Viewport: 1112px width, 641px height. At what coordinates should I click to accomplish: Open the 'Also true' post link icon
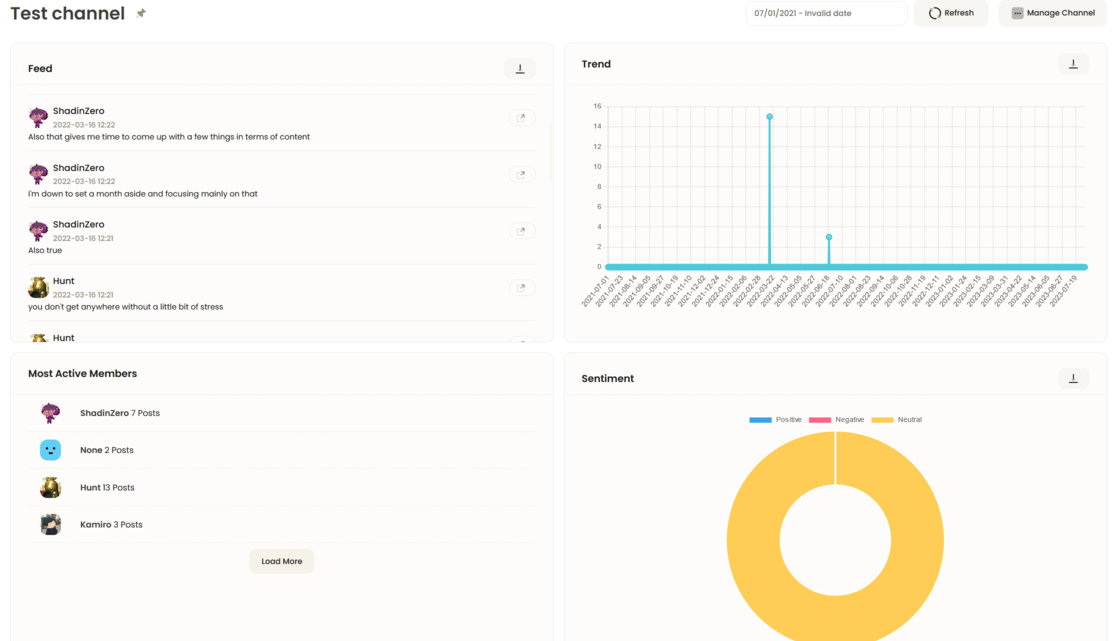coord(521,231)
